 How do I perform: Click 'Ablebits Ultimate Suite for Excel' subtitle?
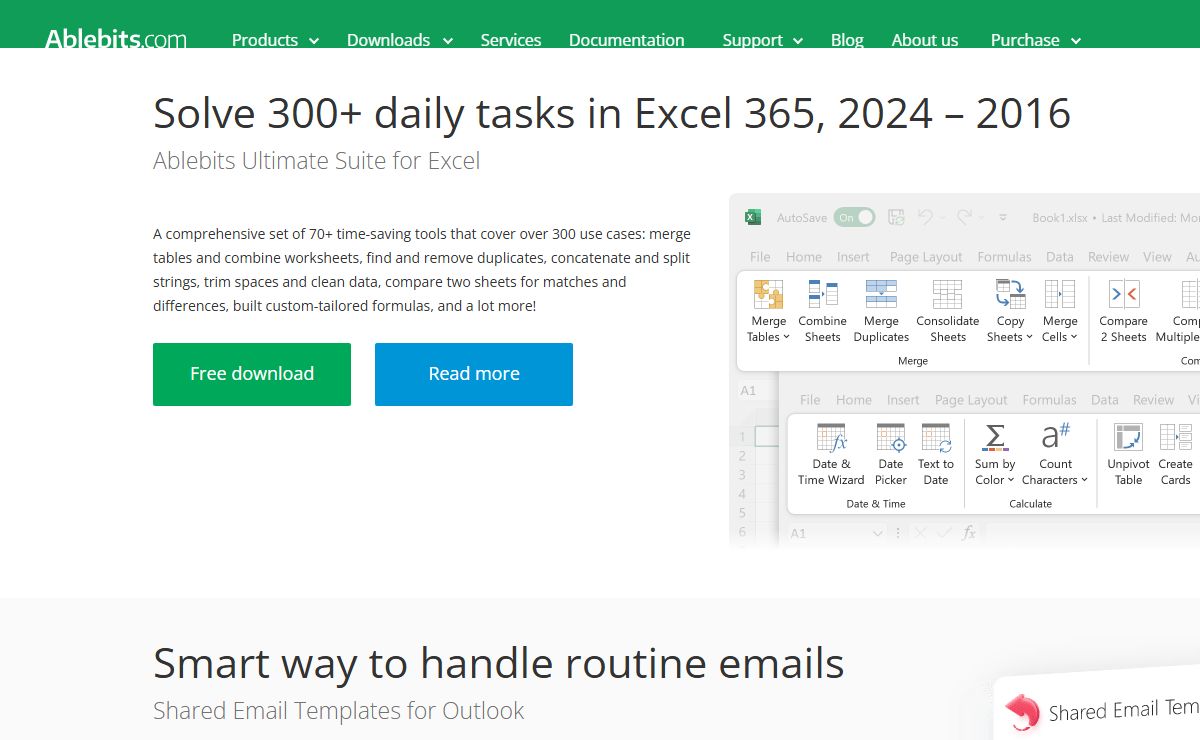click(317, 161)
